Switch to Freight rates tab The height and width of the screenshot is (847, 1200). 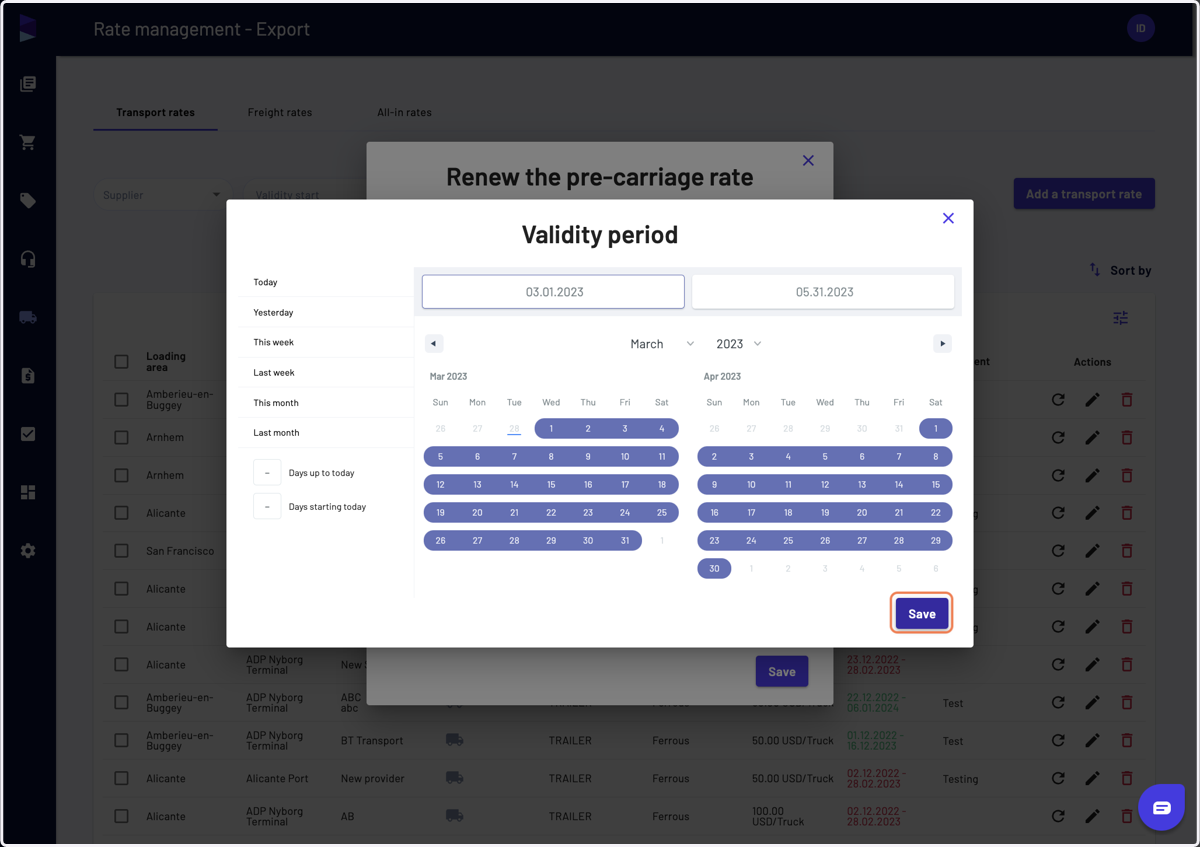coord(280,112)
